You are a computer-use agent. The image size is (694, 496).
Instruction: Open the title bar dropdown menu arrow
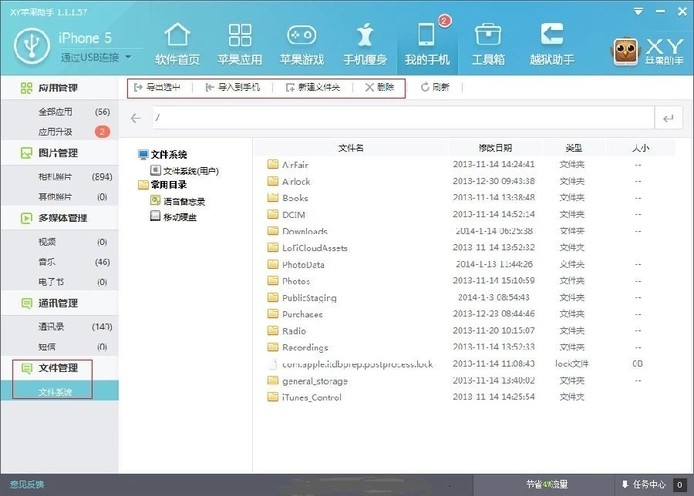point(638,12)
